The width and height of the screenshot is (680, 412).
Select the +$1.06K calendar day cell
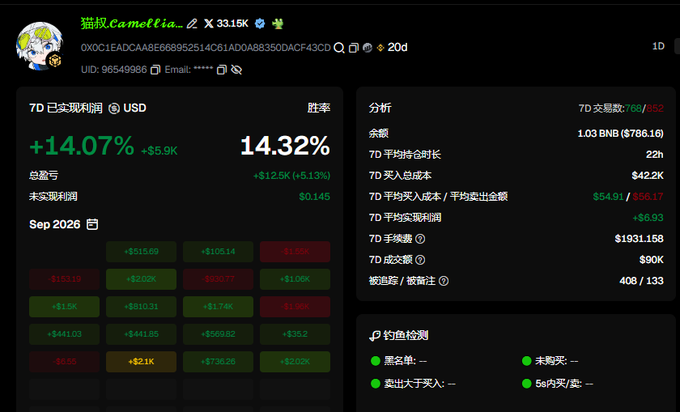point(295,279)
